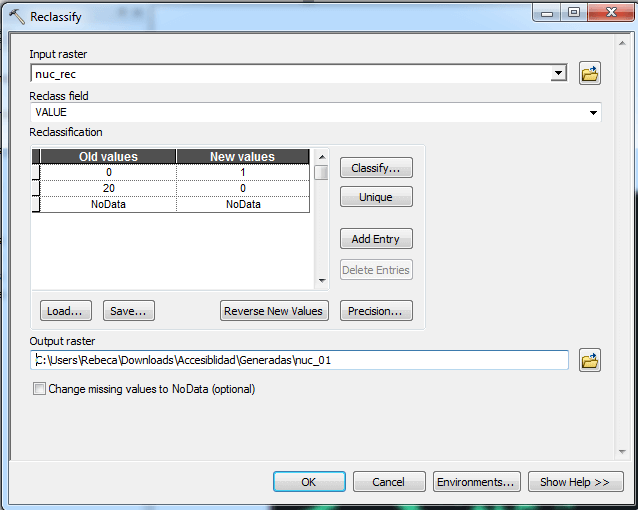Image resolution: width=638 pixels, height=510 pixels.
Task: Confirm the dialog with OK
Action: [x=309, y=482]
